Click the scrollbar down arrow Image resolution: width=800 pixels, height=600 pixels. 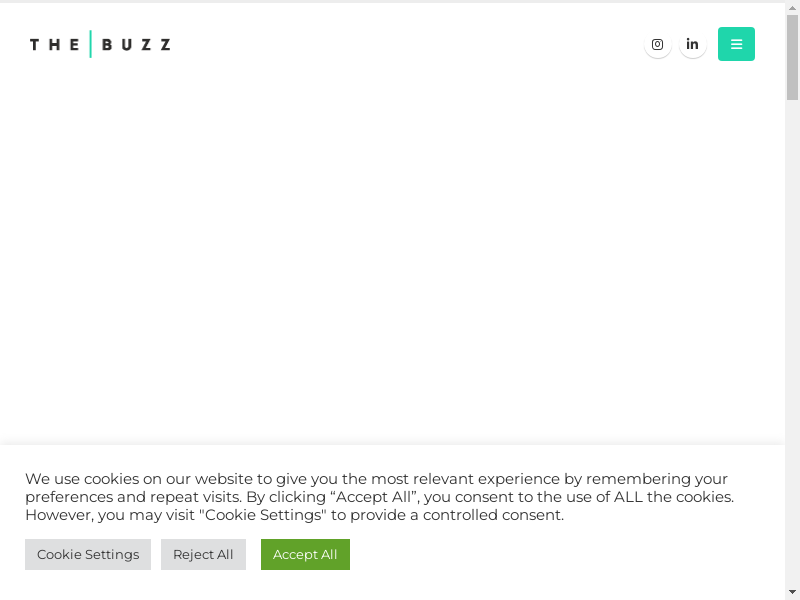(792, 591)
